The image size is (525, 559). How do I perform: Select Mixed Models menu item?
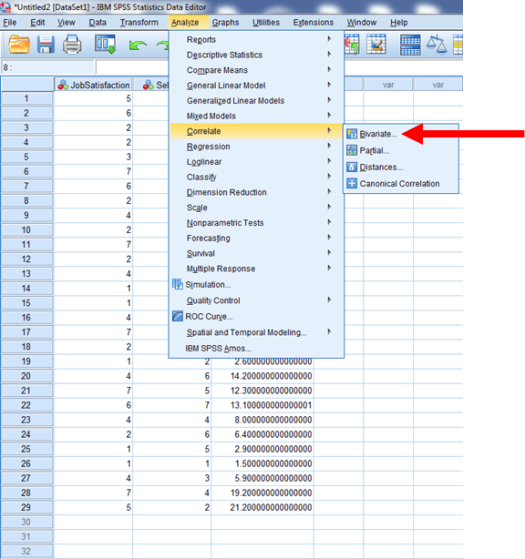(x=256, y=116)
